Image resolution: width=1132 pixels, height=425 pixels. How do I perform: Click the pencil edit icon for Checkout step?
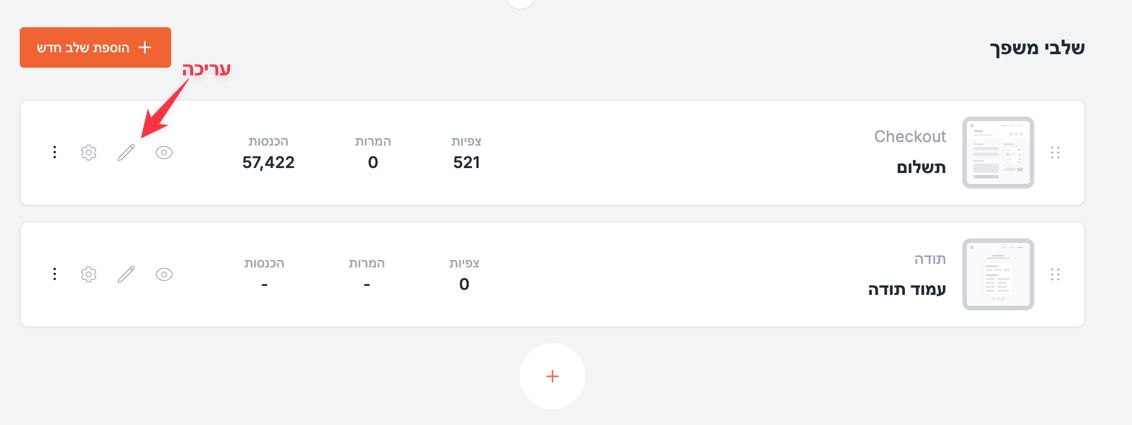(126, 153)
